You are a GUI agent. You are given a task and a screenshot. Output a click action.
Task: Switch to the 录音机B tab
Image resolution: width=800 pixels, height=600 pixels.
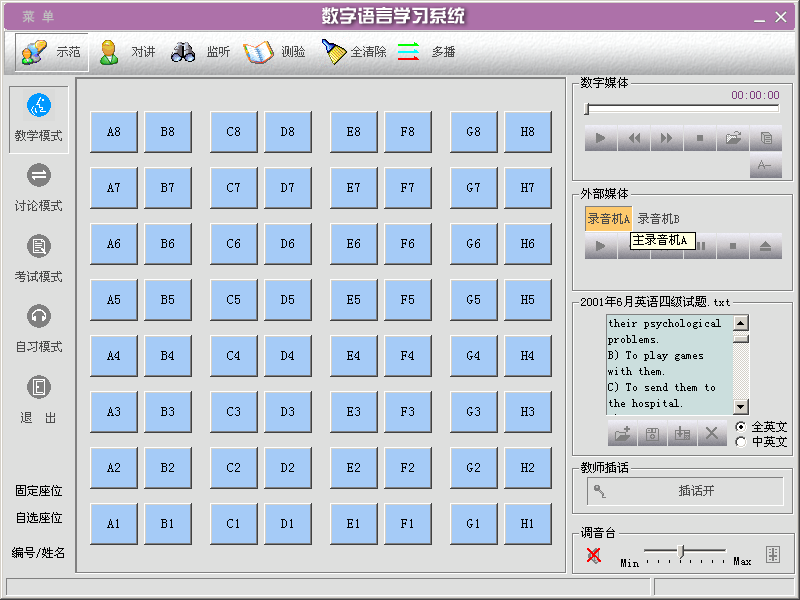pyautogui.click(x=658, y=218)
